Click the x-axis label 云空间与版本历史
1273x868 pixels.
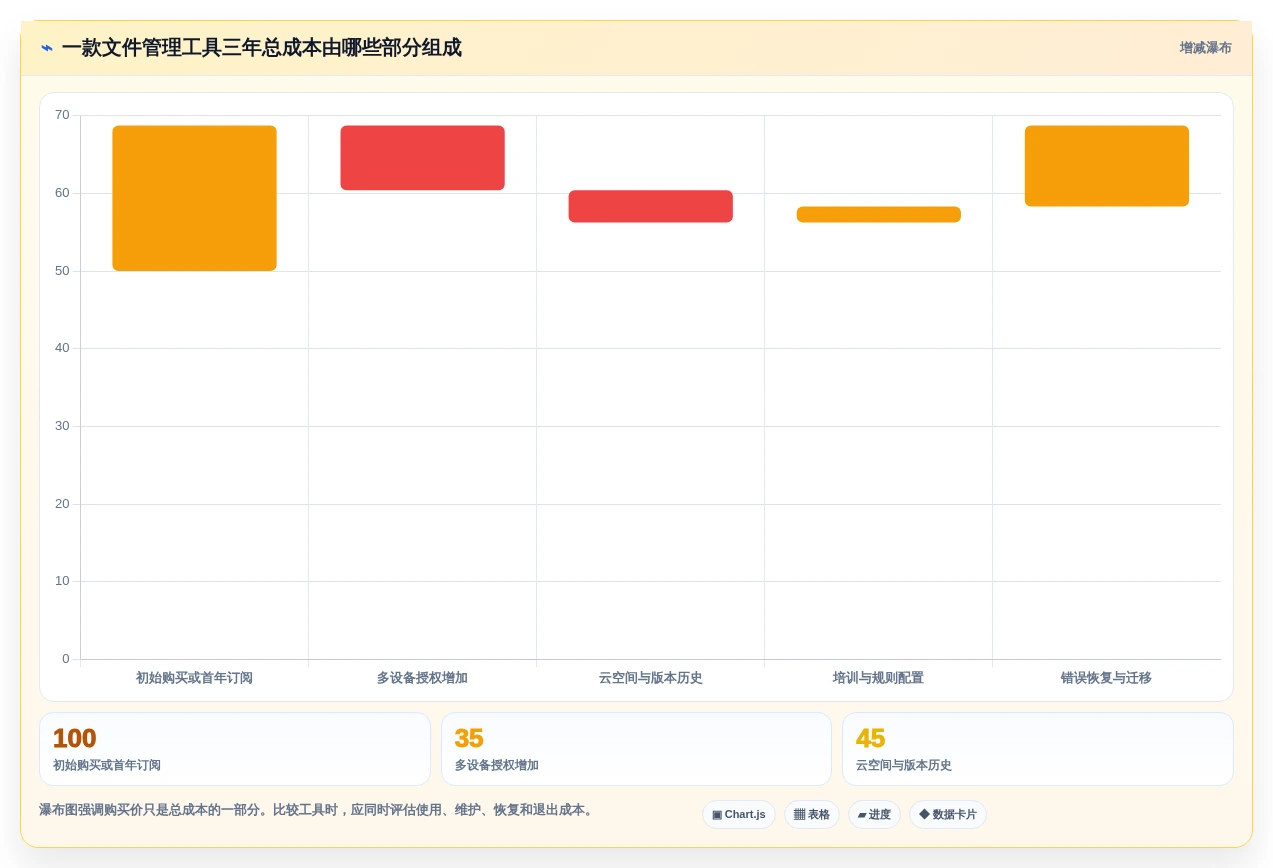(x=650, y=678)
